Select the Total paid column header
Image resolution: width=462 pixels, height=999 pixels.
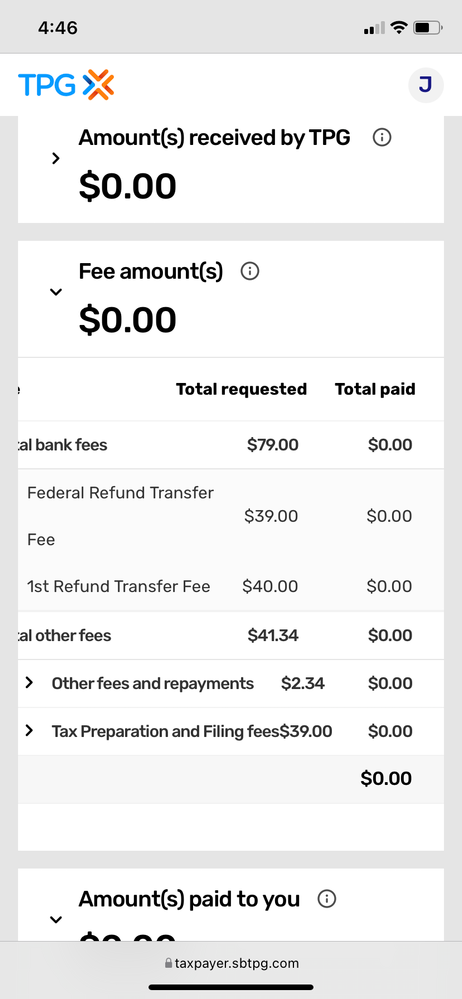(x=375, y=389)
